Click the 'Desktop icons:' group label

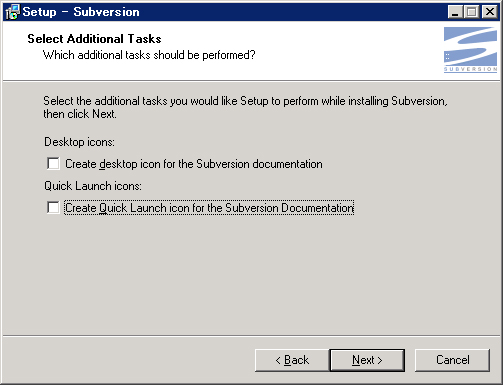pyautogui.click(x=79, y=142)
